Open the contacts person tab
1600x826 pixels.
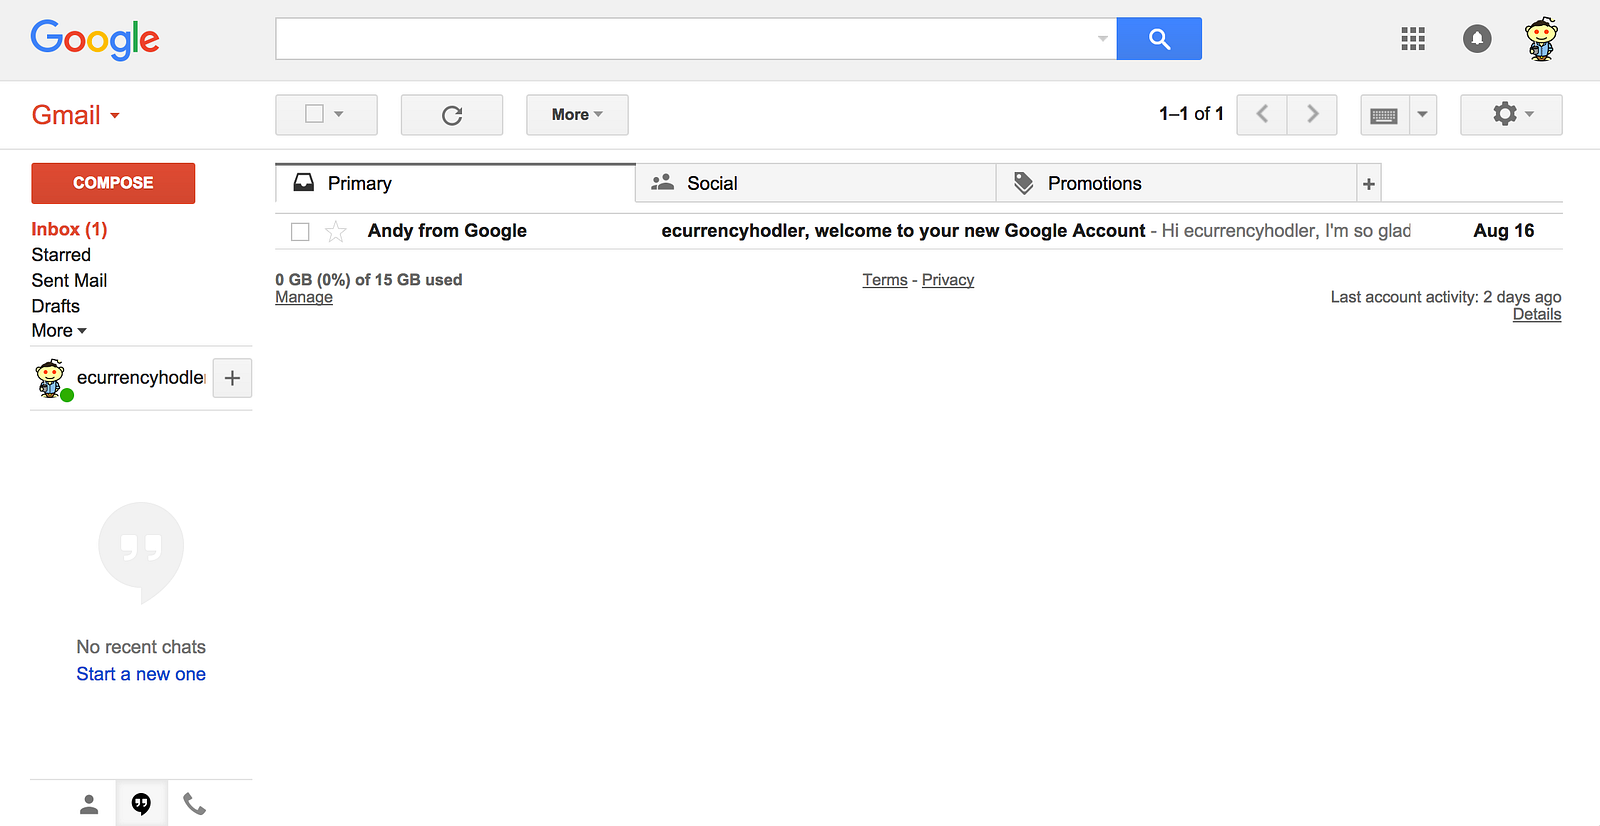pos(89,804)
